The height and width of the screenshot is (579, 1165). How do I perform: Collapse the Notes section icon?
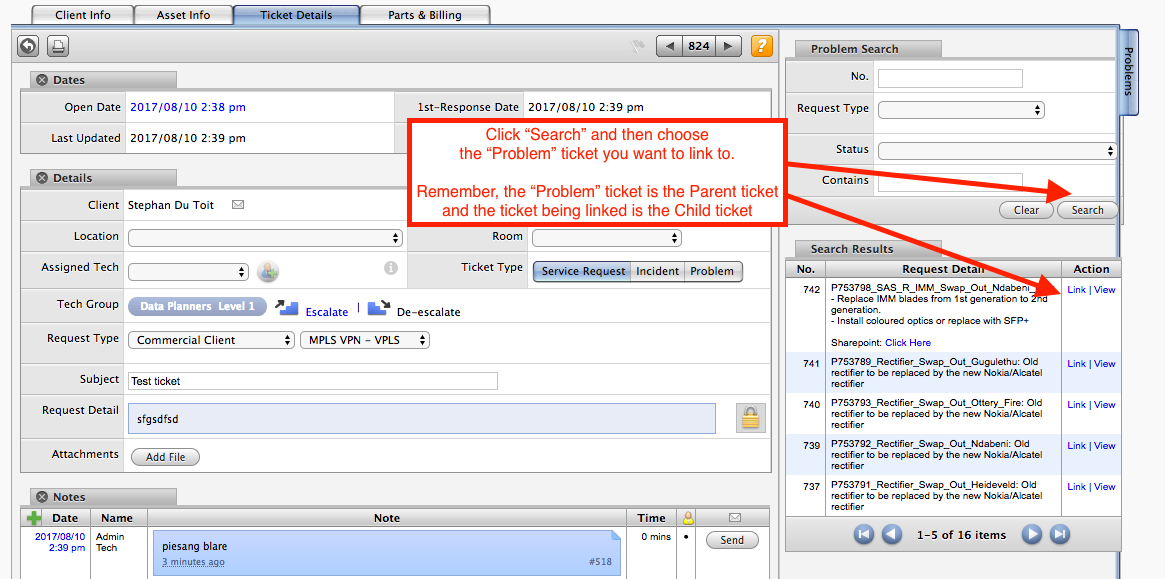(x=42, y=497)
